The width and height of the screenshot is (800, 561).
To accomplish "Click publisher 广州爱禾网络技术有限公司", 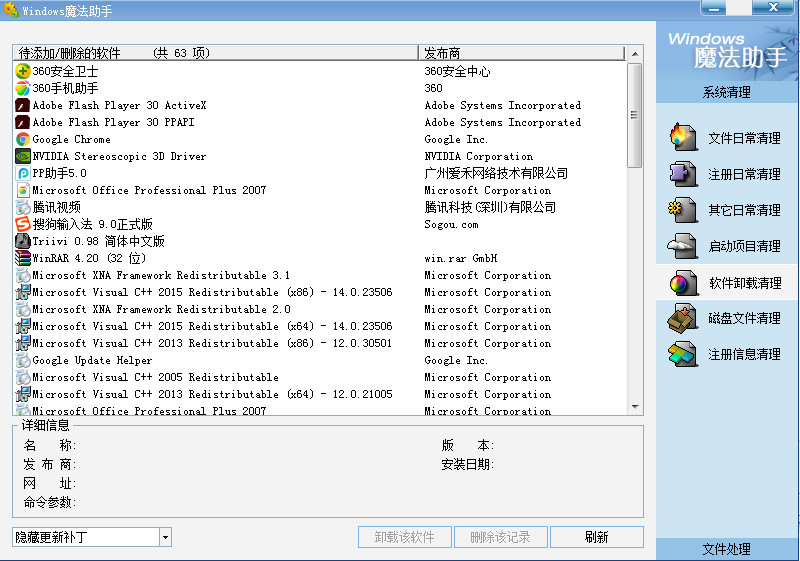I will tap(496, 173).
